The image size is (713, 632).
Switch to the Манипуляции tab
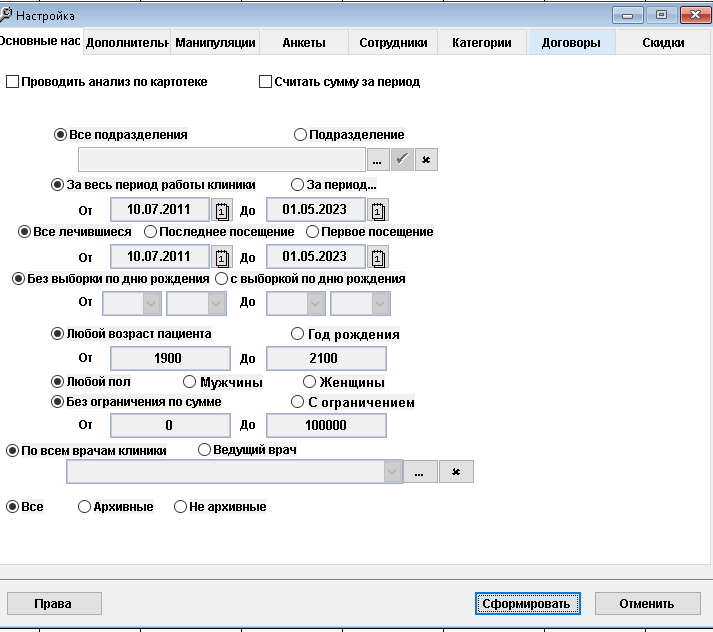(x=215, y=43)
